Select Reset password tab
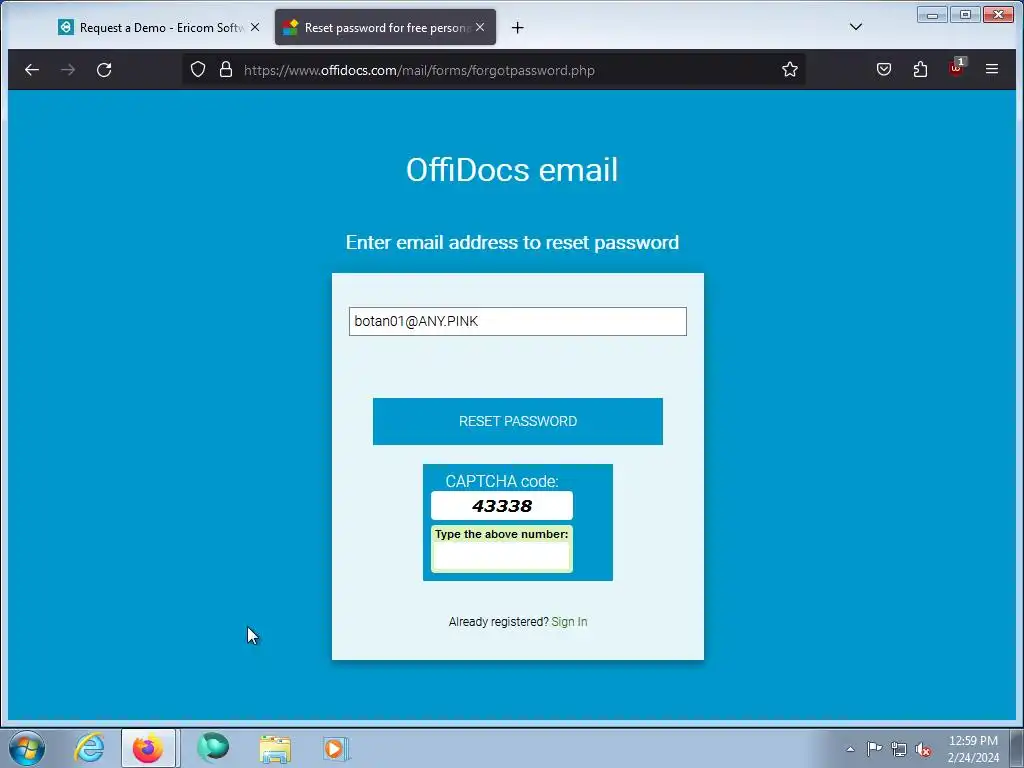Image resolution: width=1024 pixels, height=768 pixels. coord(385,27)
